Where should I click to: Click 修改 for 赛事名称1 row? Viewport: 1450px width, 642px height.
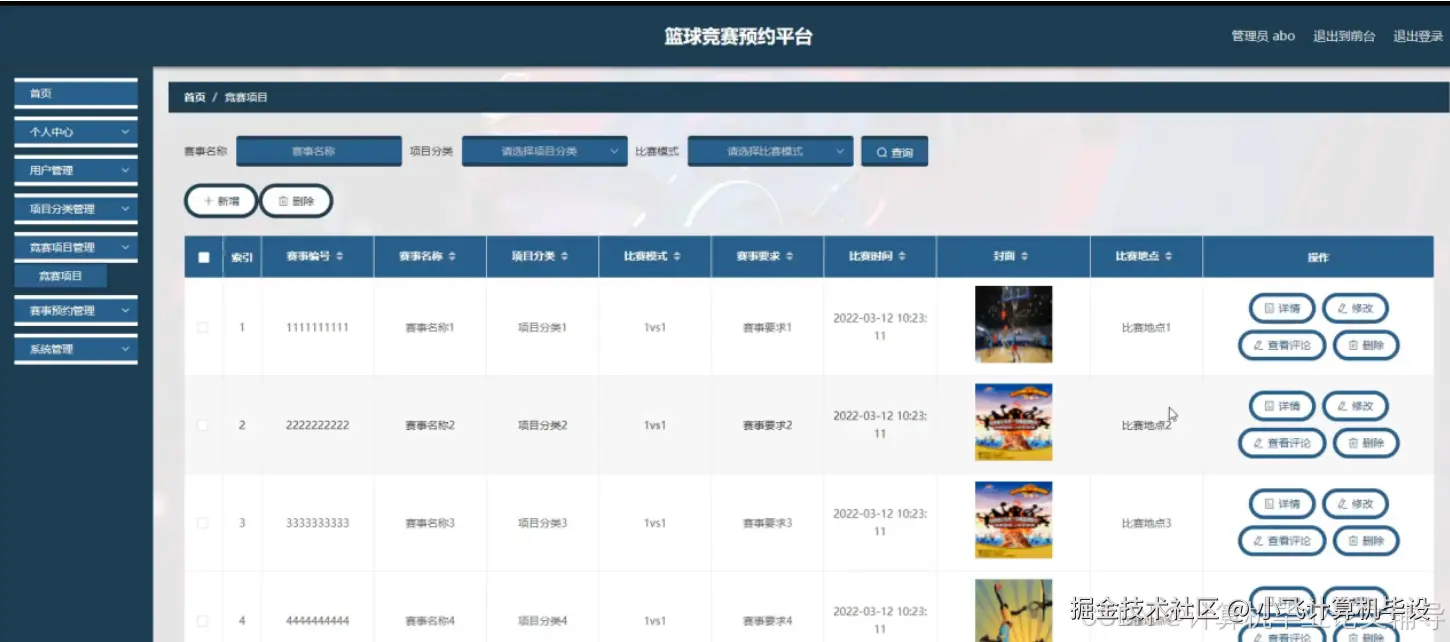1355,308
